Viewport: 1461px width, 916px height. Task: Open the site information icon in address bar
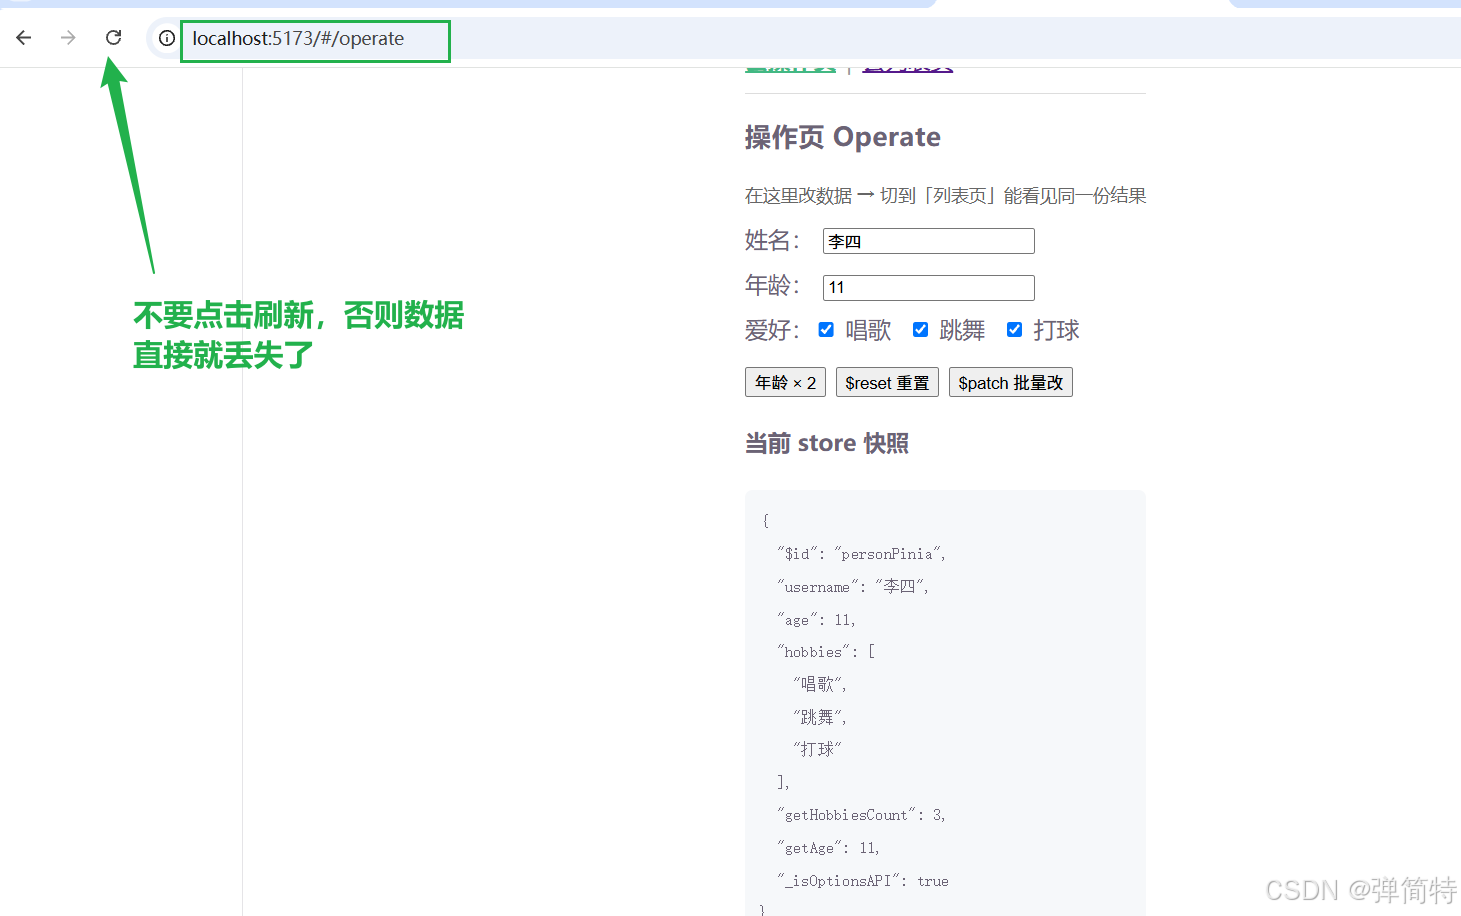point(167,39)
